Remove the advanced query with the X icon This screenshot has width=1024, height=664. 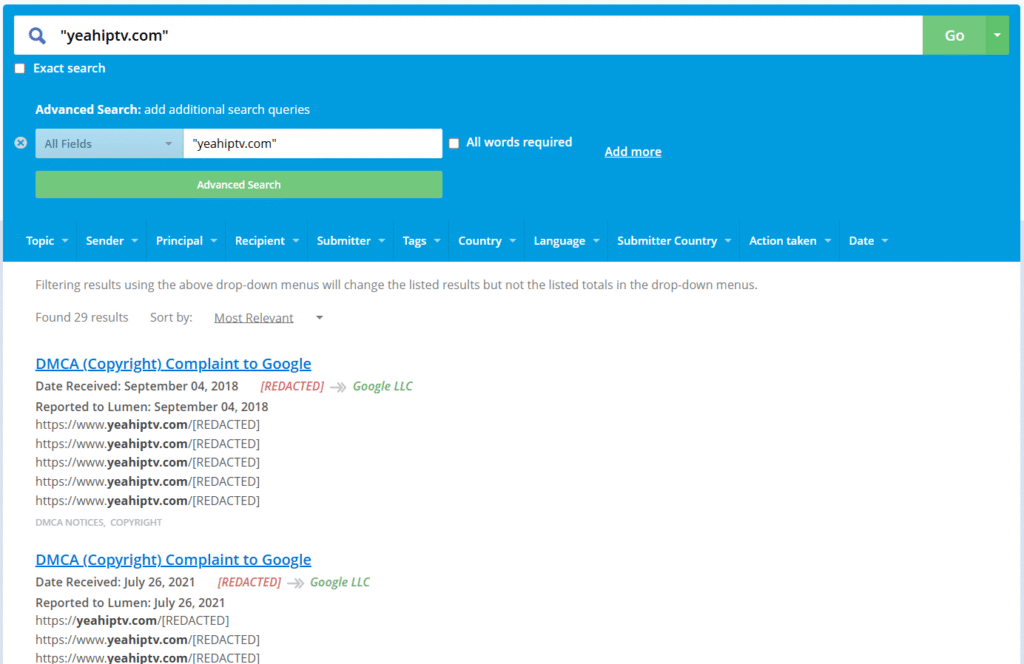(x=20, y=143)
